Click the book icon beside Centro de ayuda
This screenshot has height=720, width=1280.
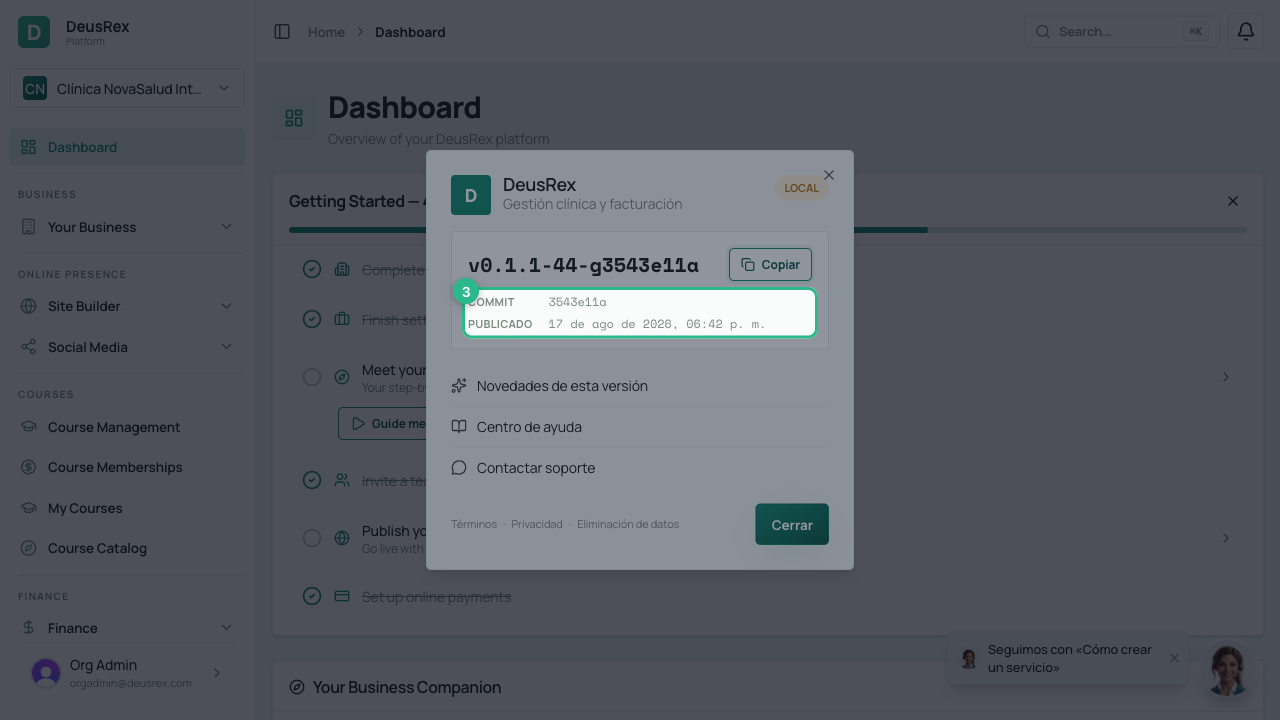point(459,427)
